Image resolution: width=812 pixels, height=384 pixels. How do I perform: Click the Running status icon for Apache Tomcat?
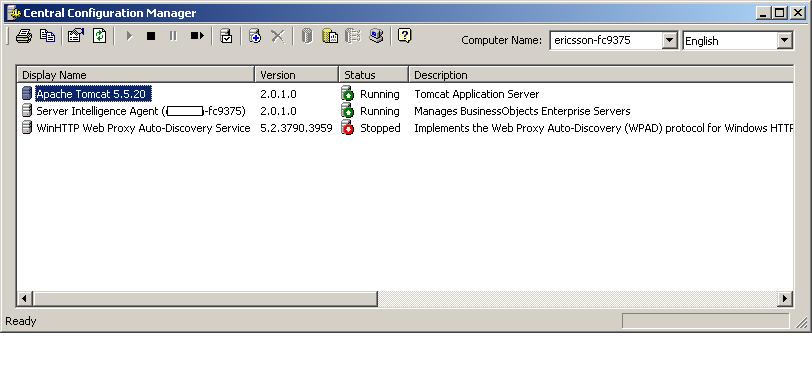347,94
